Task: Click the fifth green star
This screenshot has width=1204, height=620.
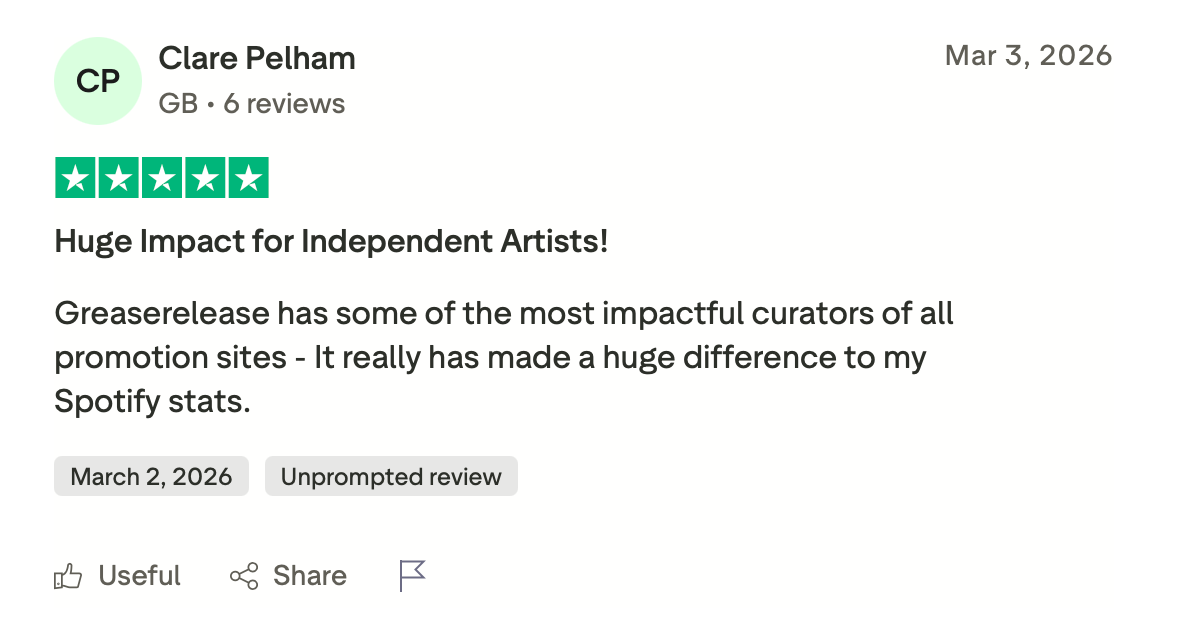Action: coord(249,178)
